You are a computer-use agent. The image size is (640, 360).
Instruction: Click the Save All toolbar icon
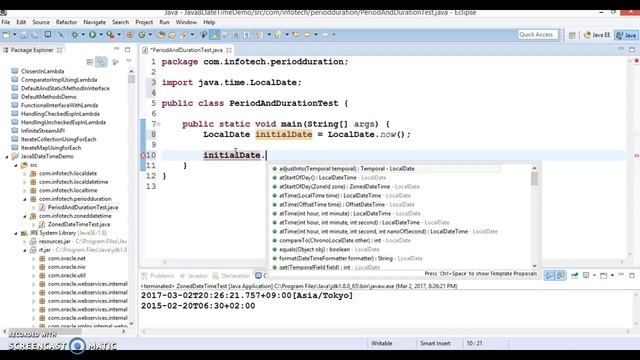tap(35, 35)
